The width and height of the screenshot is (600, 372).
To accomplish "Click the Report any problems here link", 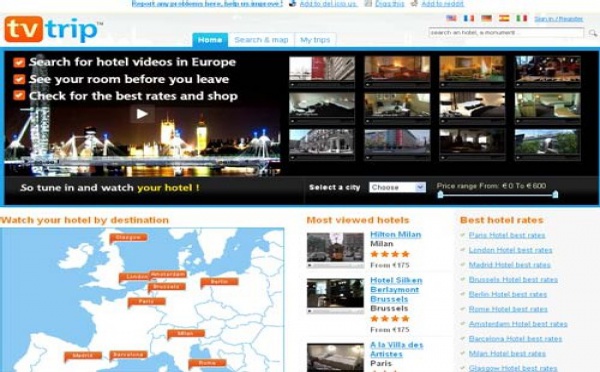I will (207, 3).
